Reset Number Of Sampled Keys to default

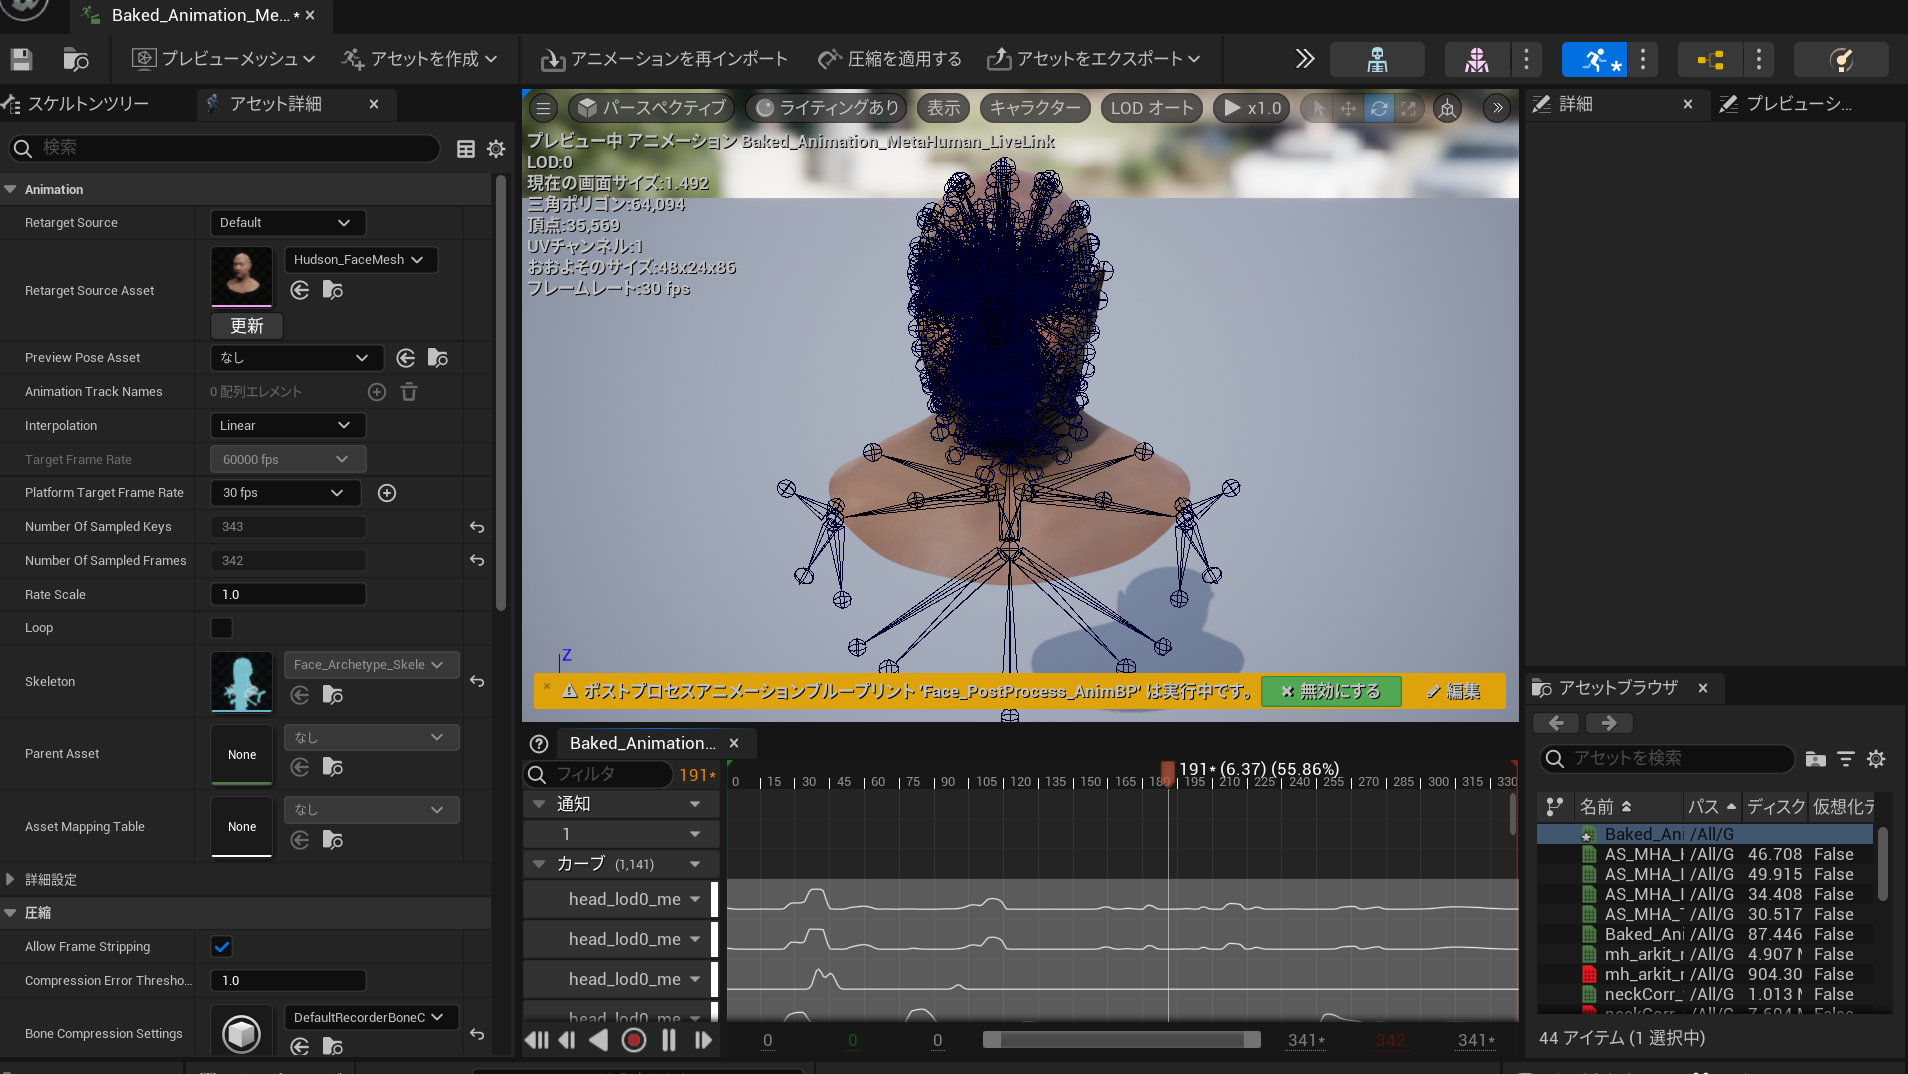(x=477, y=527)
